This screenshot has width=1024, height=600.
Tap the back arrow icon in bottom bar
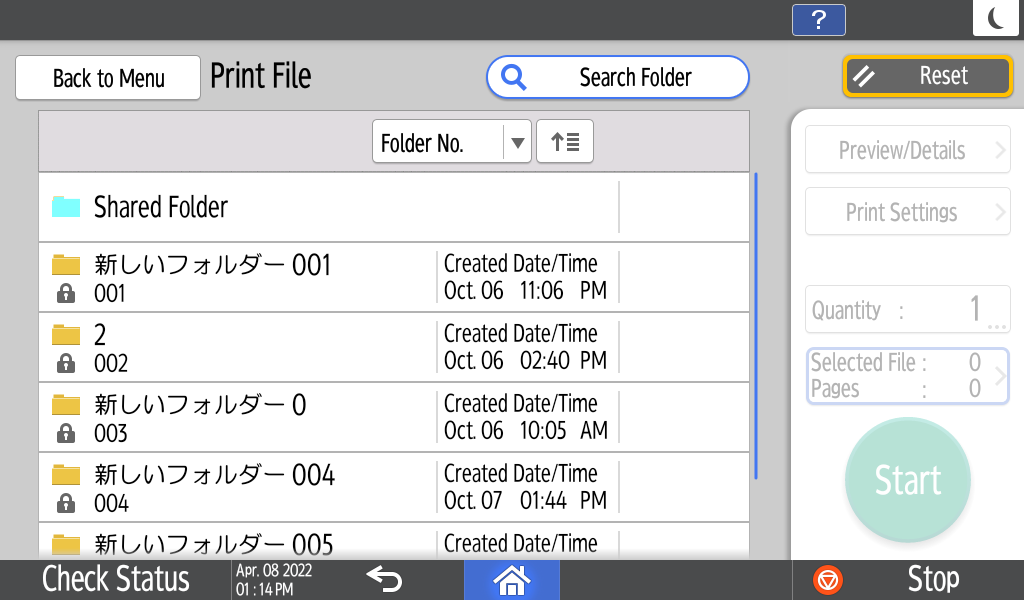point(384,579)
